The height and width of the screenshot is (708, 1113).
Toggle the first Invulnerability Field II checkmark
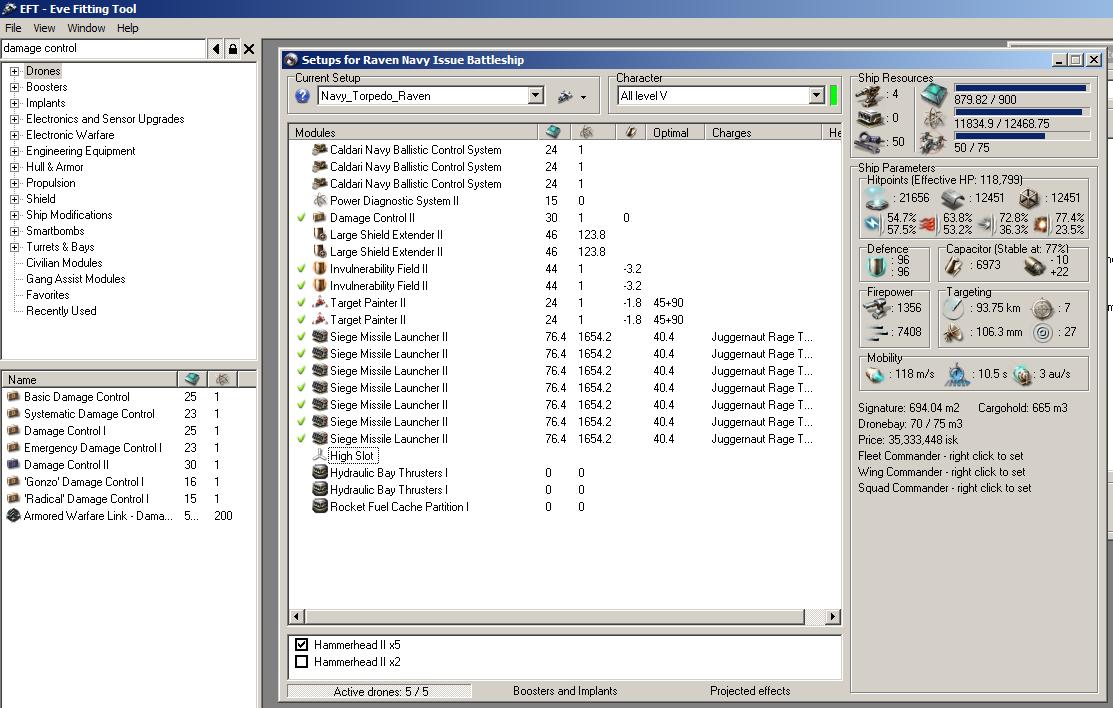pos(301,268)
